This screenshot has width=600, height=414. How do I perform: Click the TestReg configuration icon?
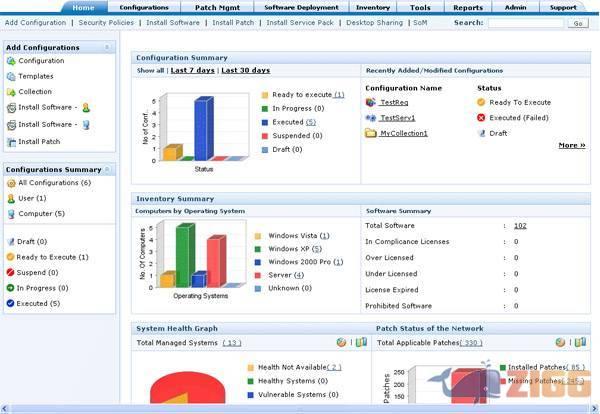pyautogui.click(x=370, y=102)
